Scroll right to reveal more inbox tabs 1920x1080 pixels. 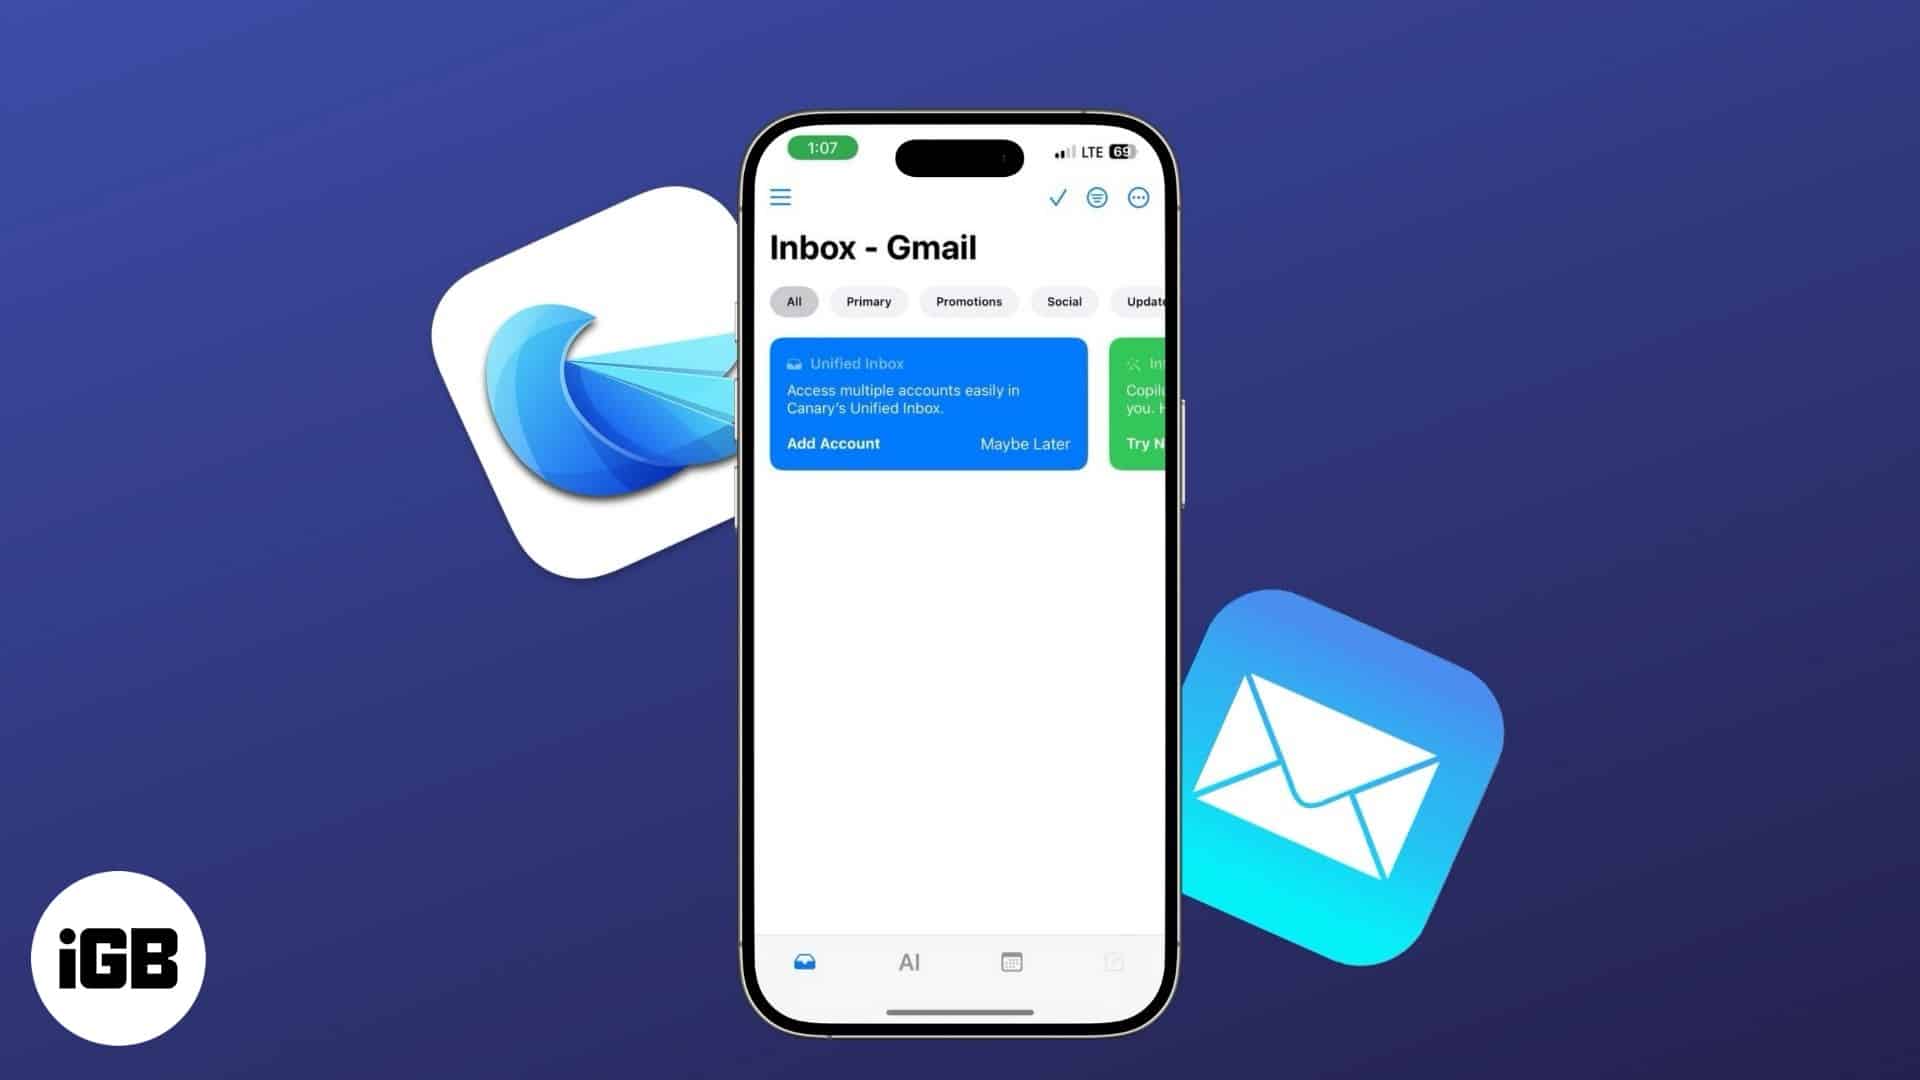(x=1143, y=301)
